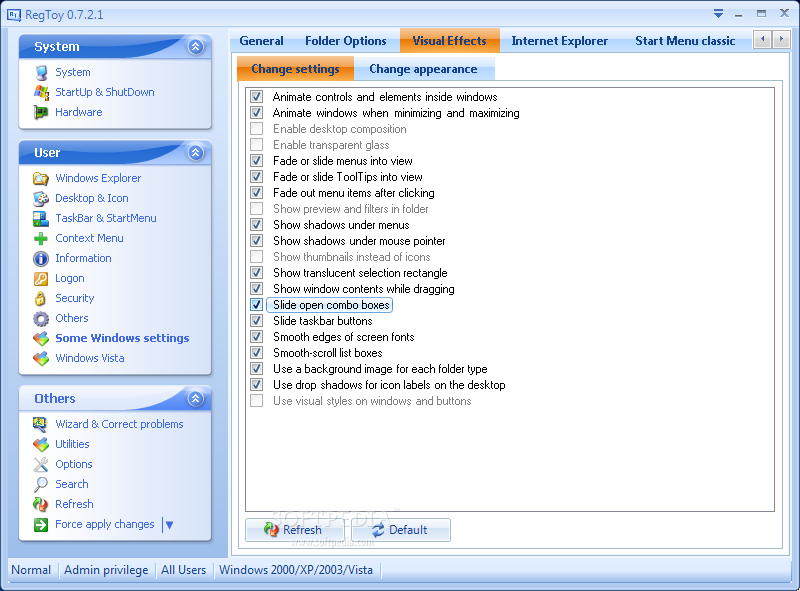Click the Utilities icon

41,444
